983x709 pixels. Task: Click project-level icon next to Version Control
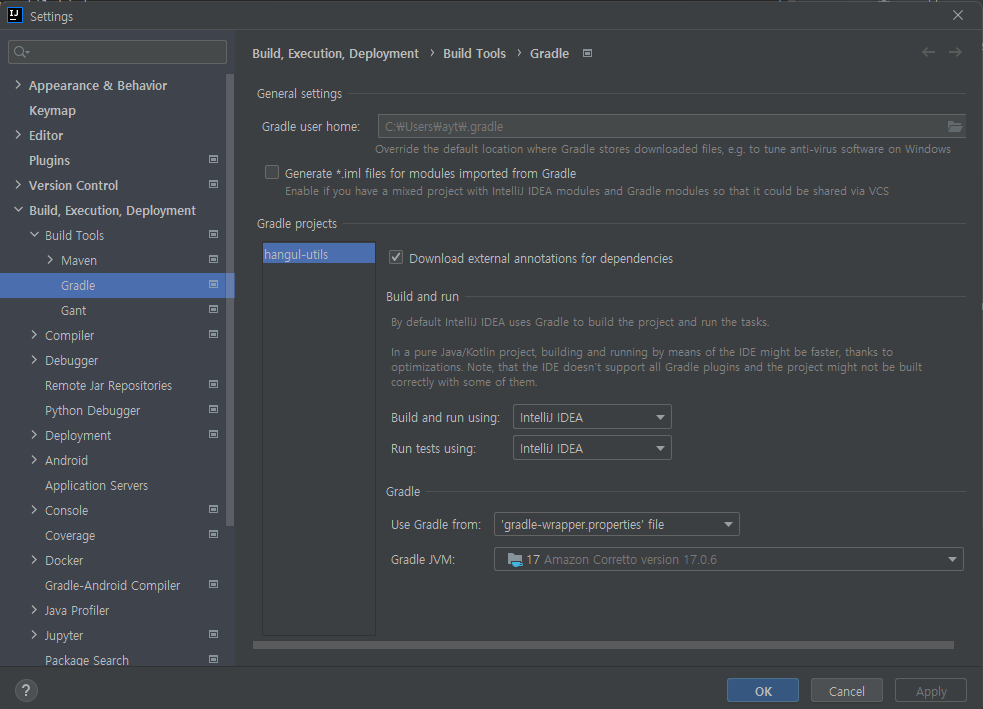click(x=213, y=185)
